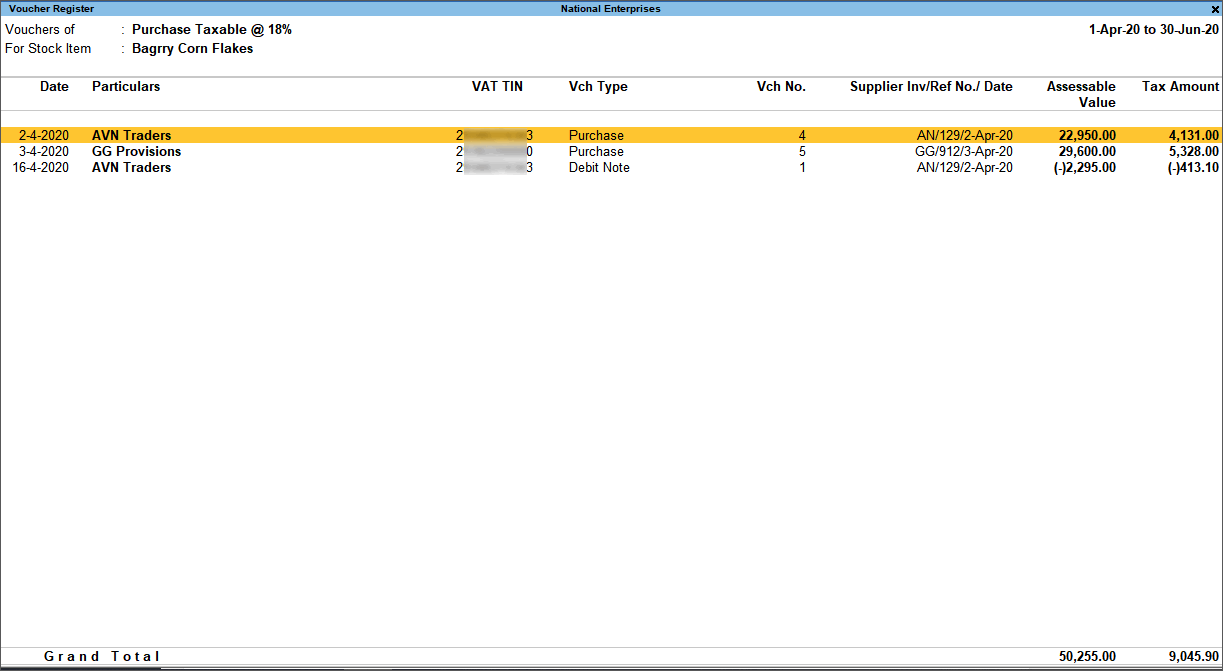Click the Voucher Register title
The height and width of the screenshot is (671, 1223).
tap(51, 9)
